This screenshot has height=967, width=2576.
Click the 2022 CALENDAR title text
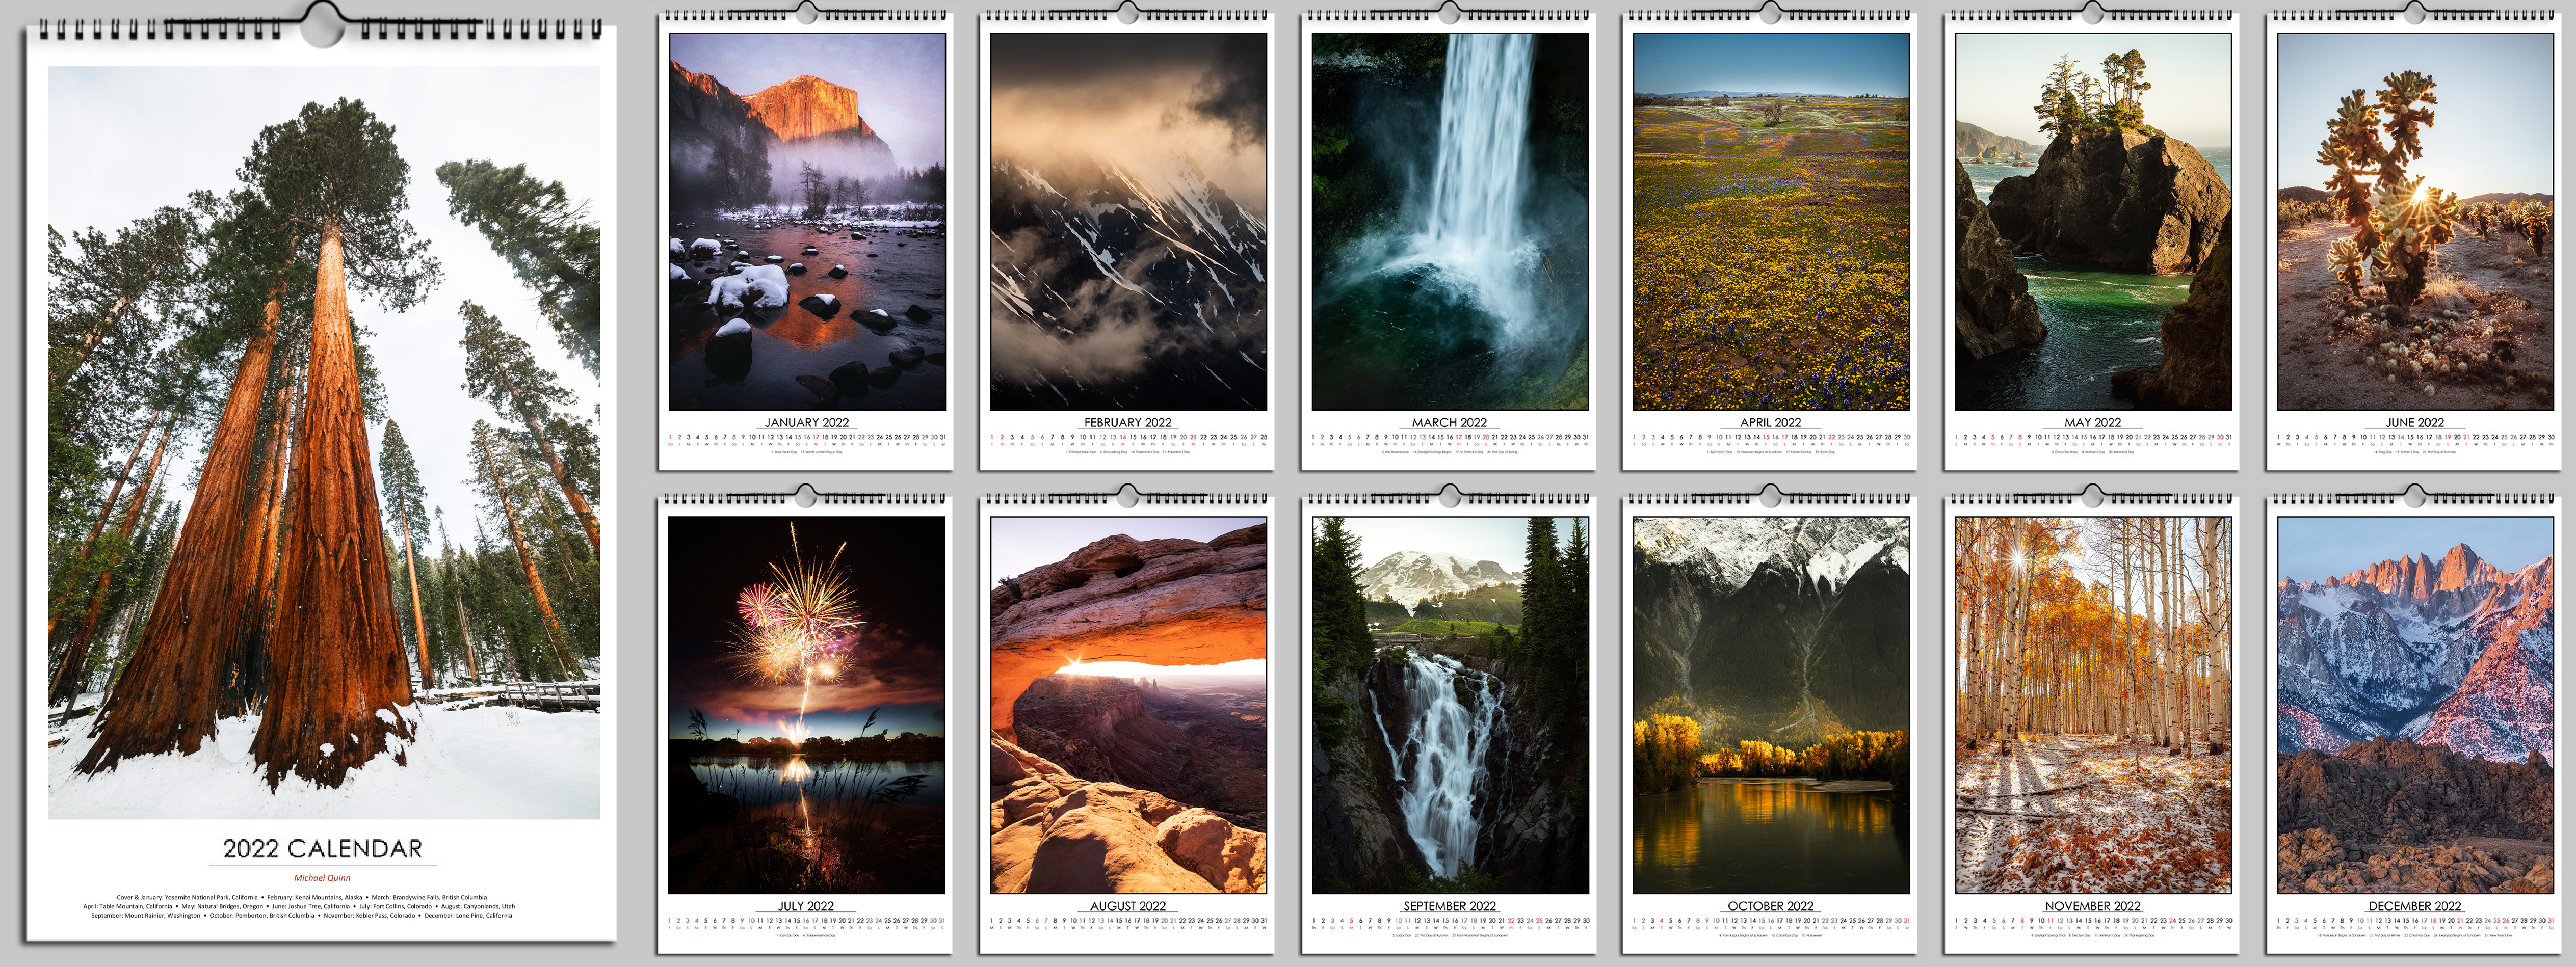click(322, 849)
